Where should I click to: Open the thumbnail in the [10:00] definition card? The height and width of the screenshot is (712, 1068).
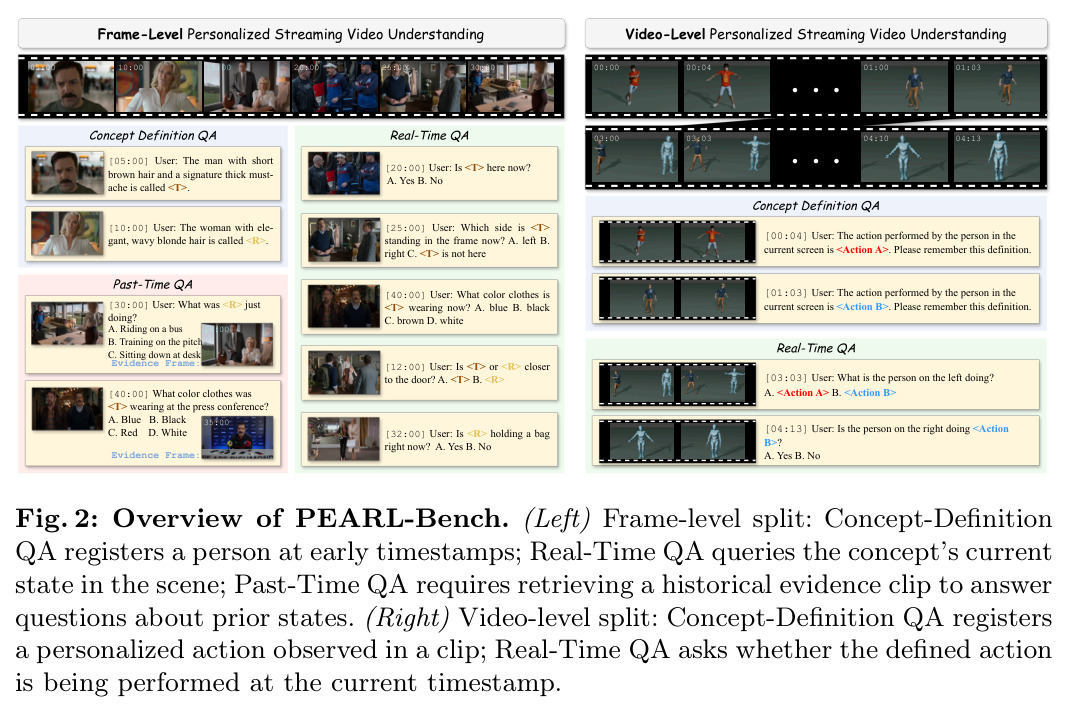click(67, 234)
